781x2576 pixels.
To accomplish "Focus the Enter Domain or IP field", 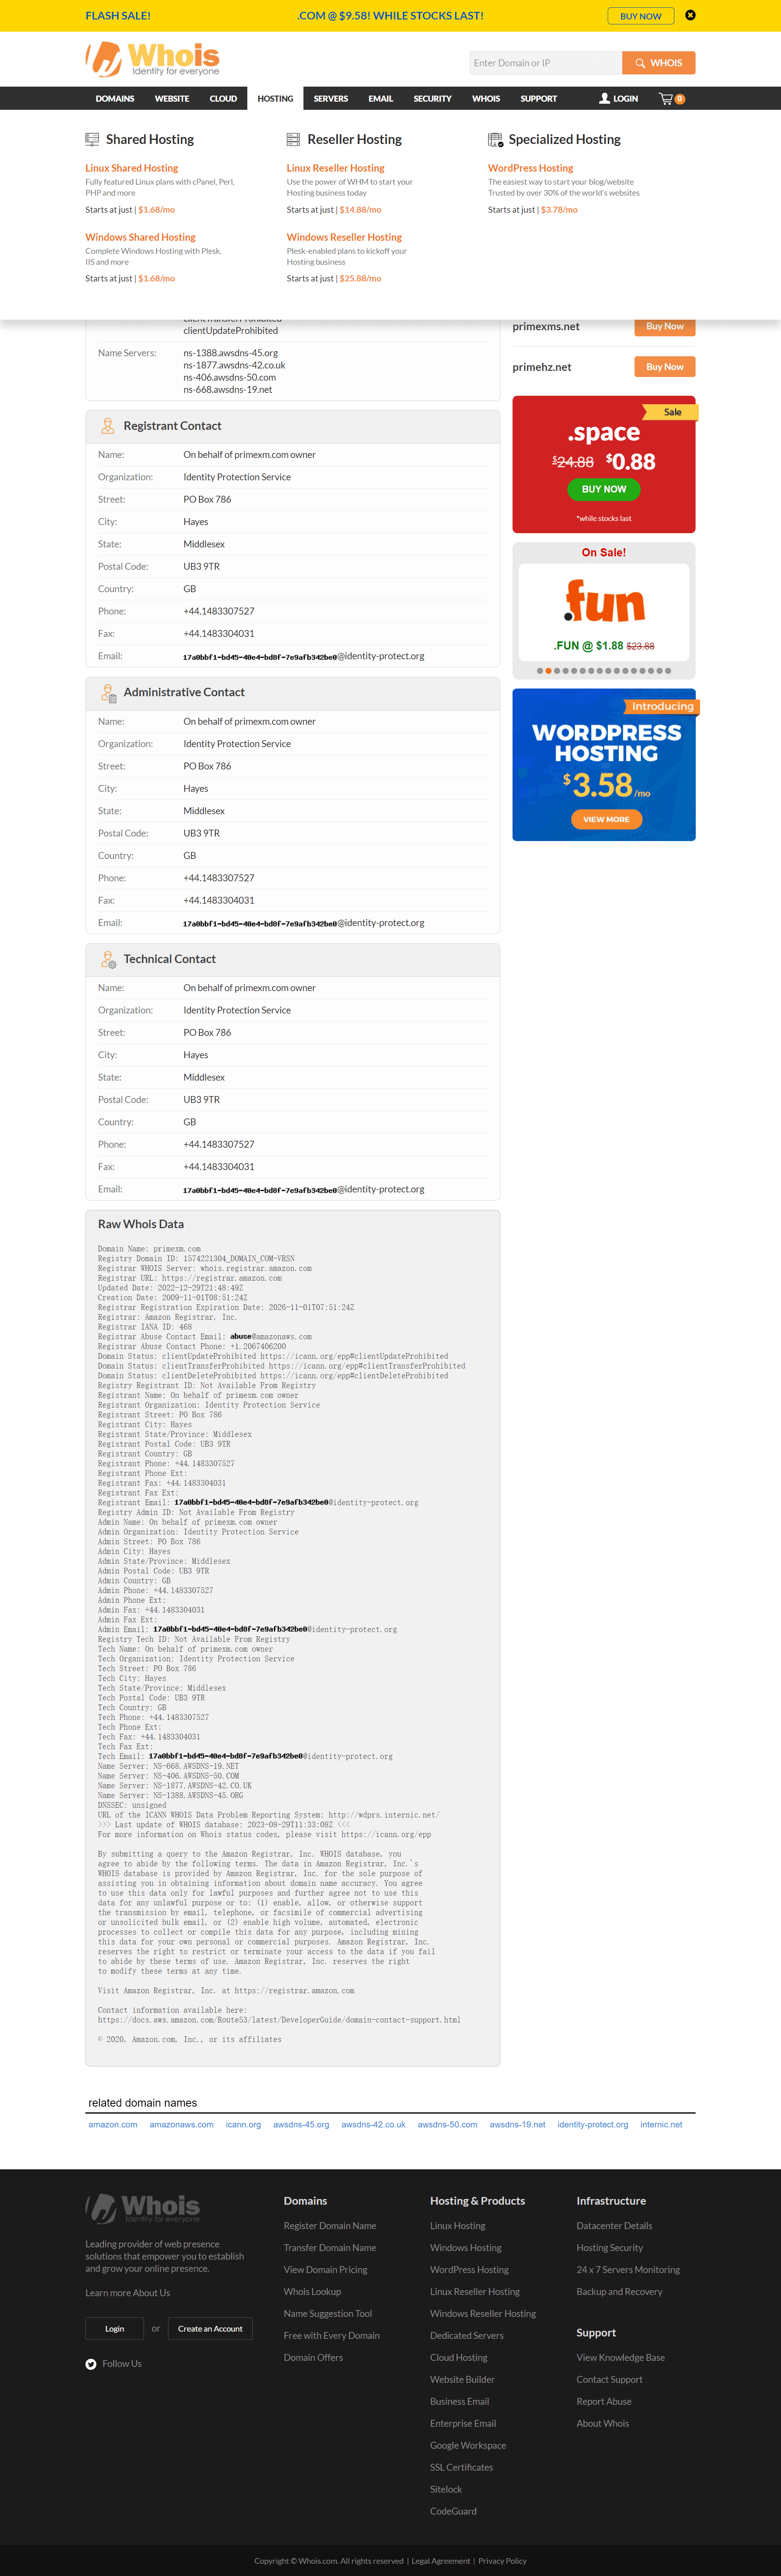I will [x=545, y=63].
